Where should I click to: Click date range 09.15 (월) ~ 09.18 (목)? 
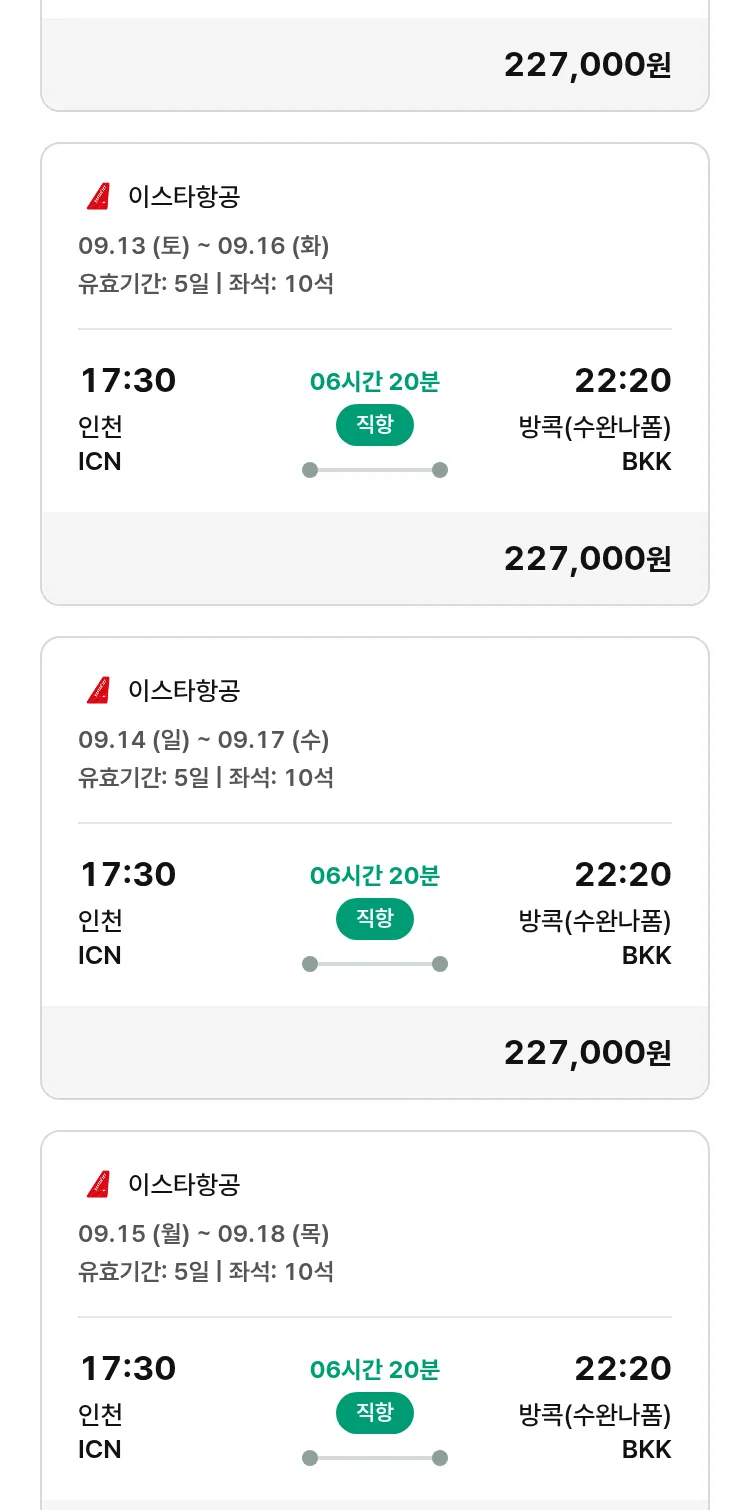coord(204,1234)
